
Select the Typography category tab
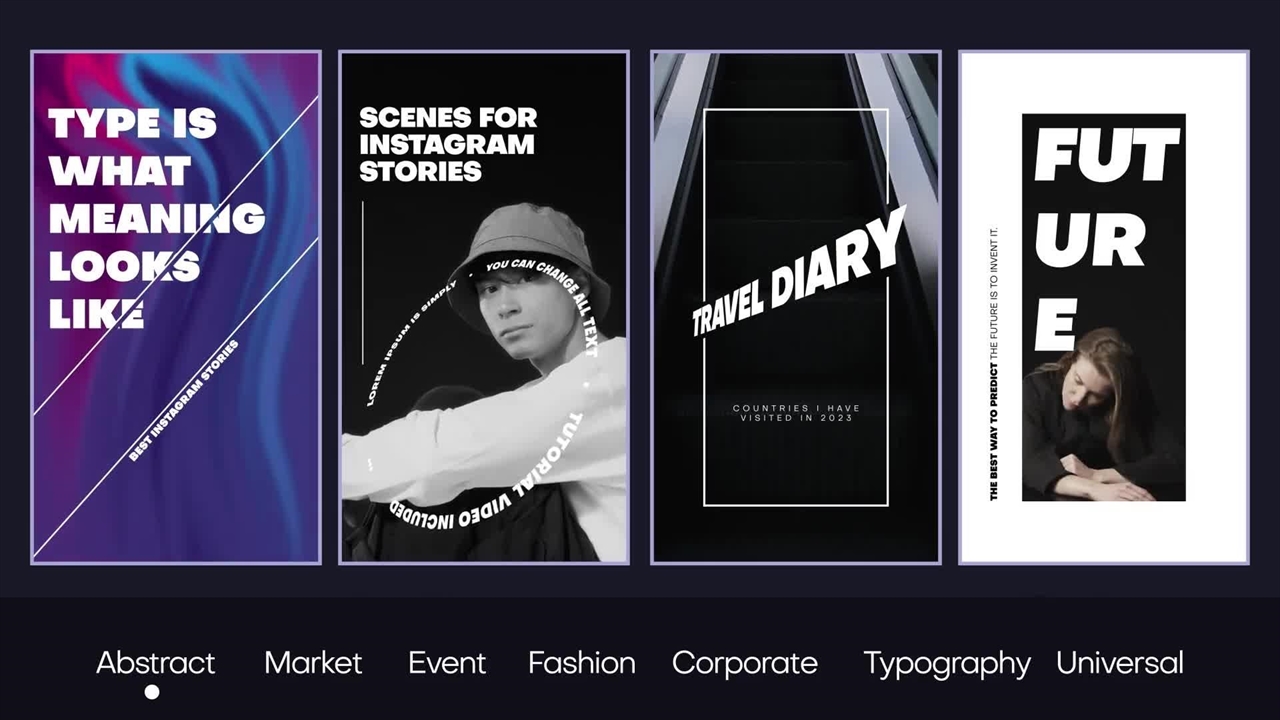click(947, 664)
